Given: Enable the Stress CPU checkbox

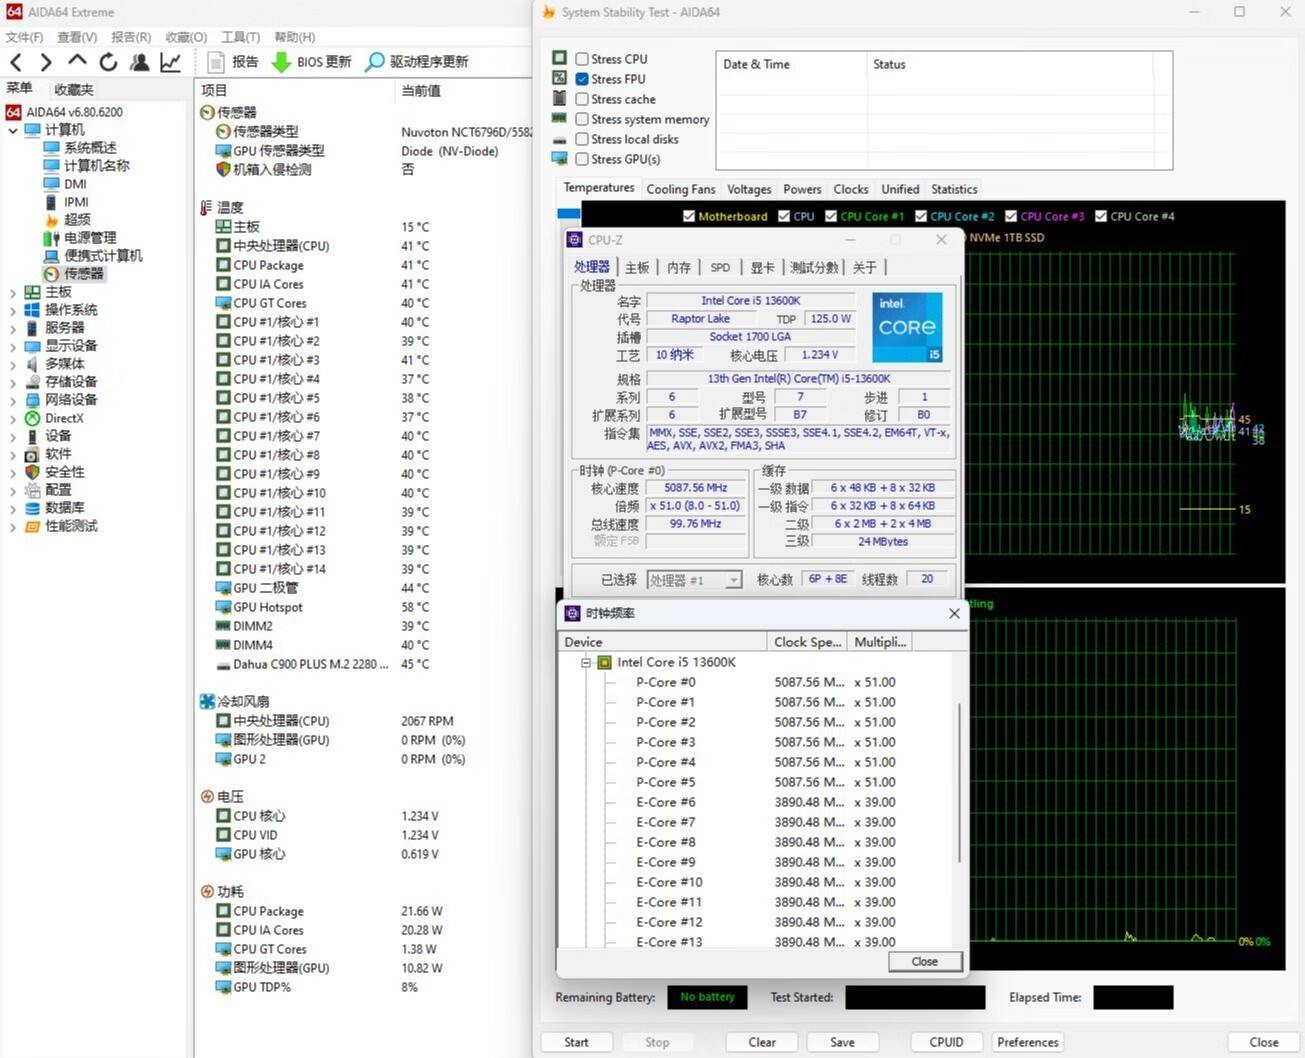Looking at the screenshot, I should 582,59.
